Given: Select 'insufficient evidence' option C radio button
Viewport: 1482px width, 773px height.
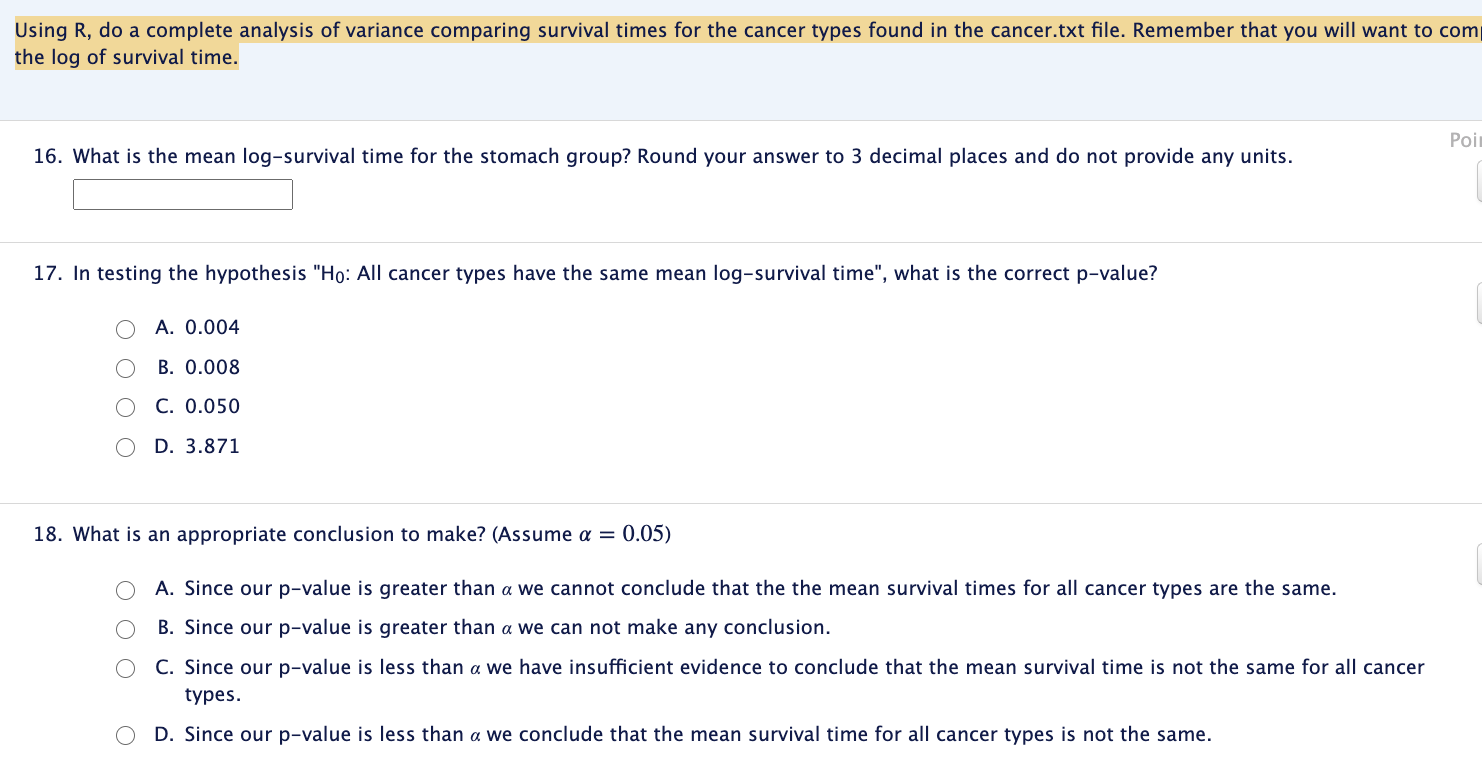Looking at the screenshot, I should coord(125,669).
